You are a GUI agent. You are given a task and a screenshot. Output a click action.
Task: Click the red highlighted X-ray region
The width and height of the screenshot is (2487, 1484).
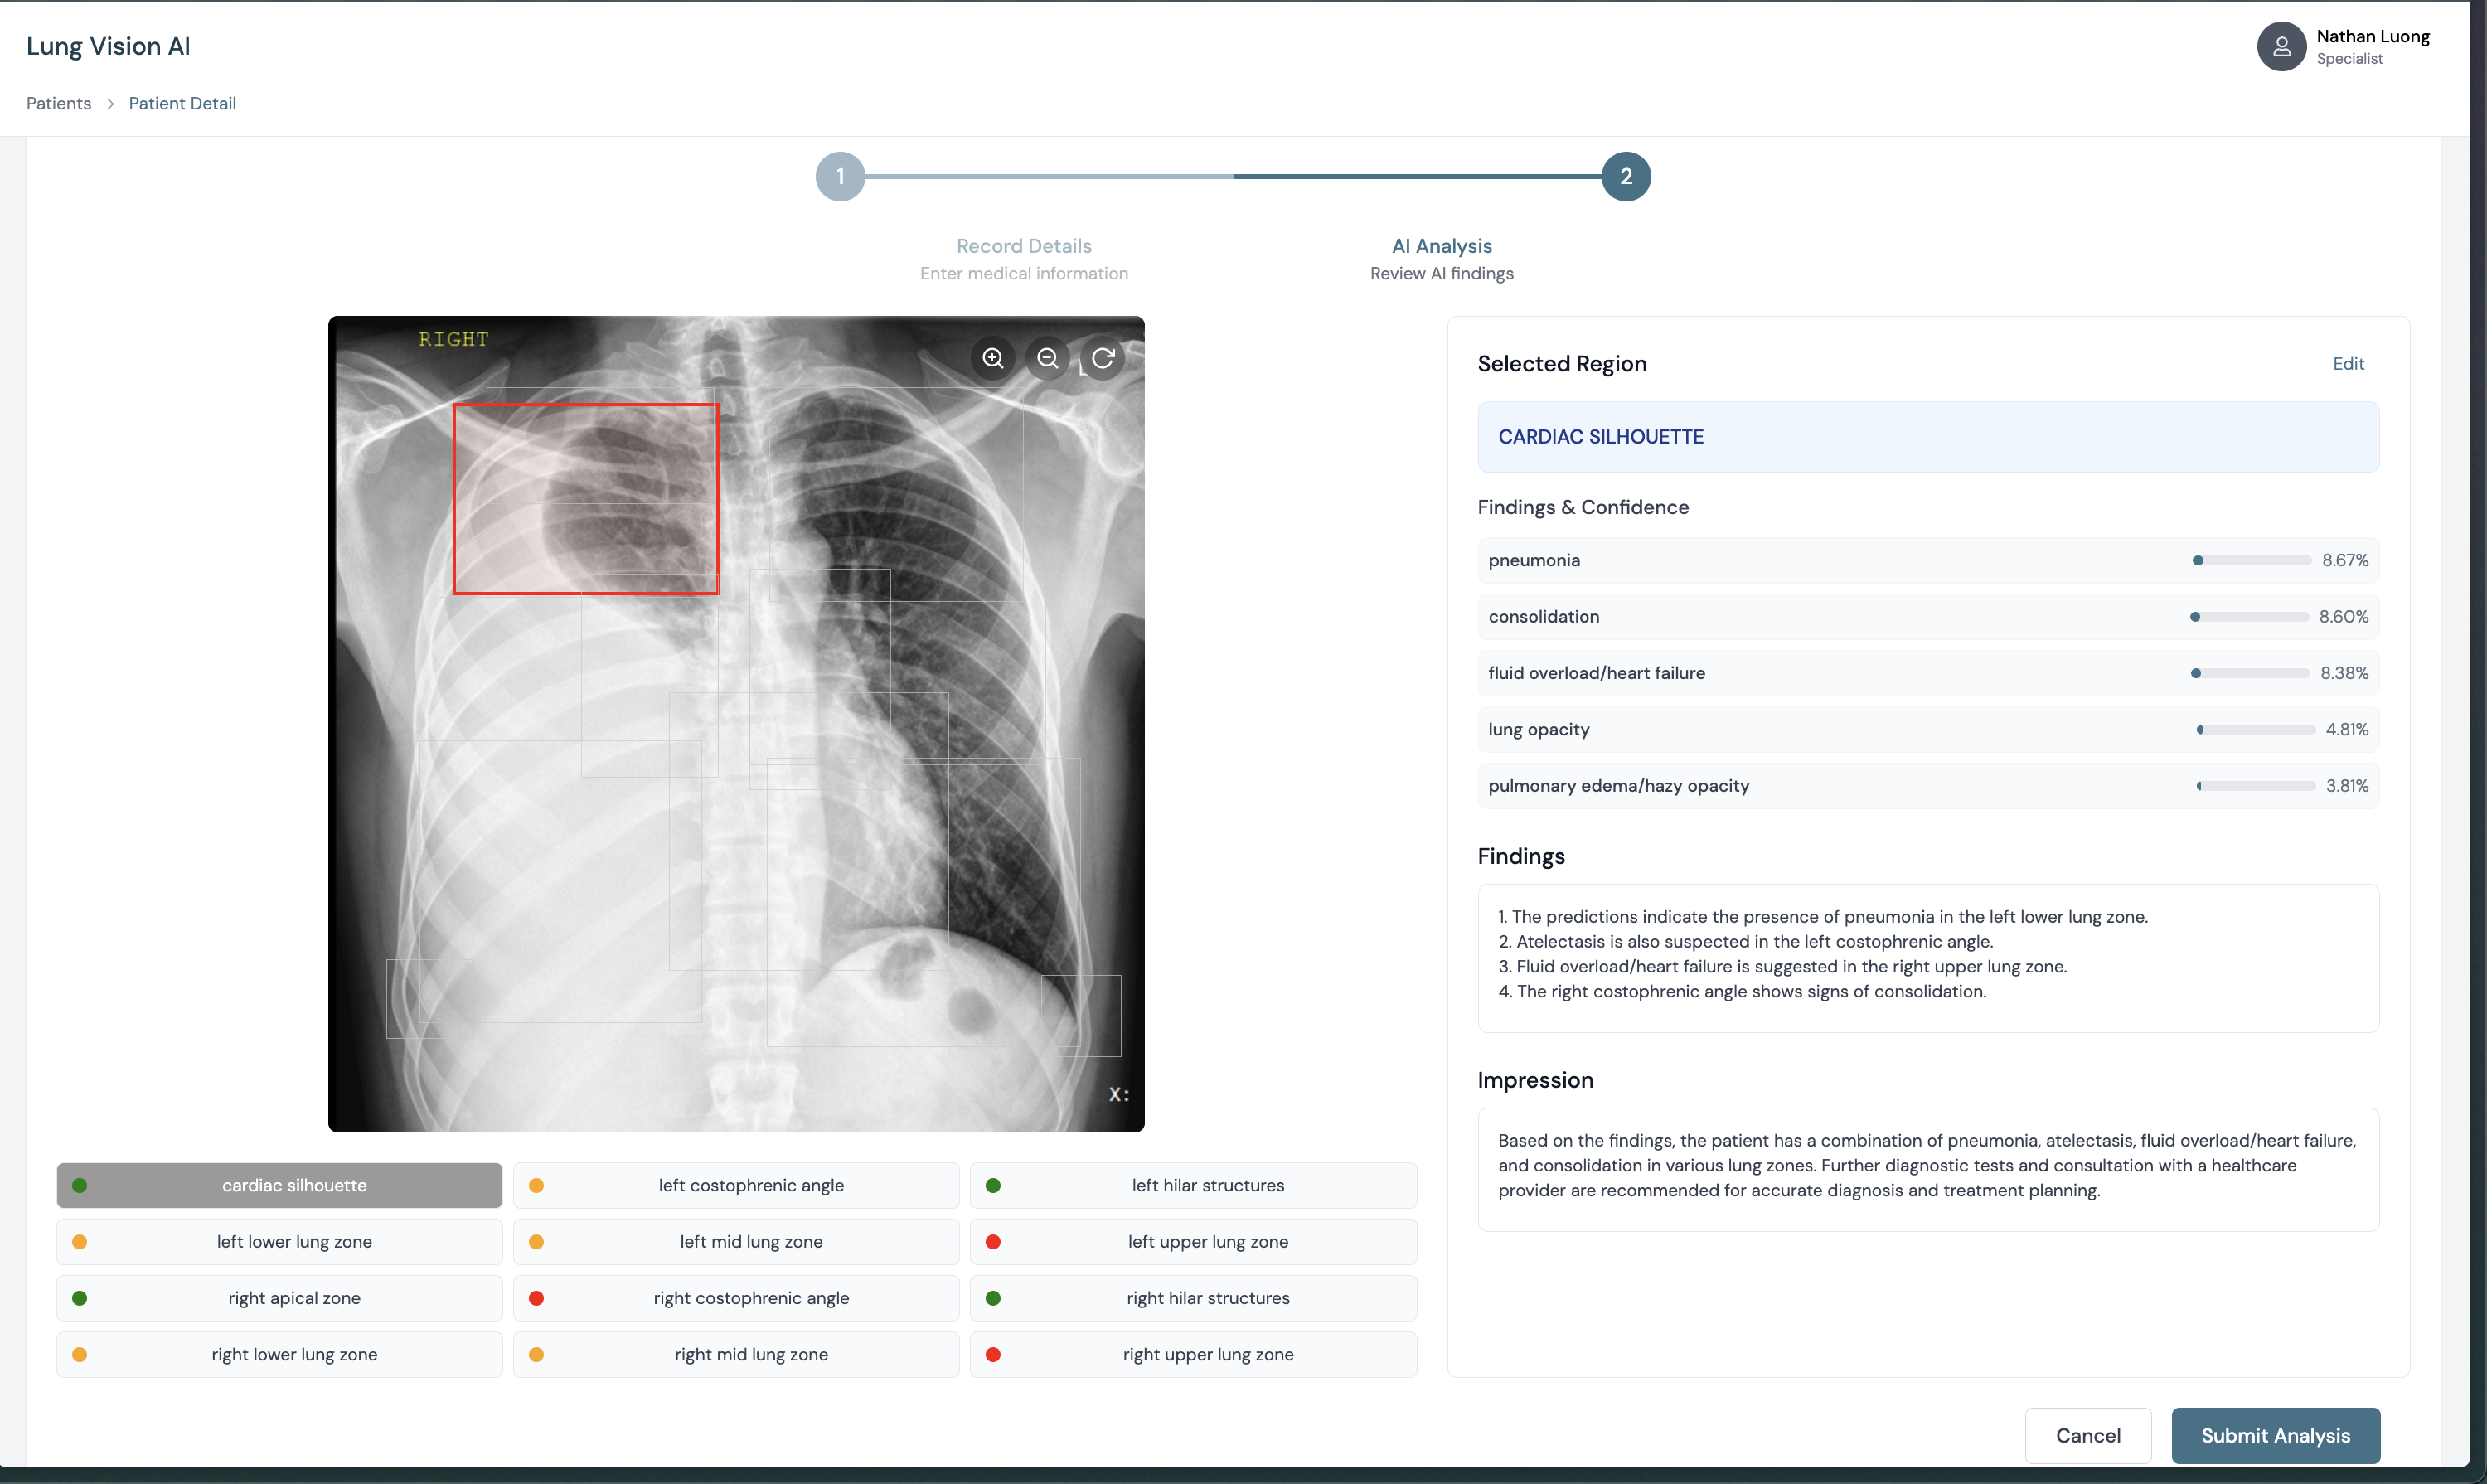585,498
